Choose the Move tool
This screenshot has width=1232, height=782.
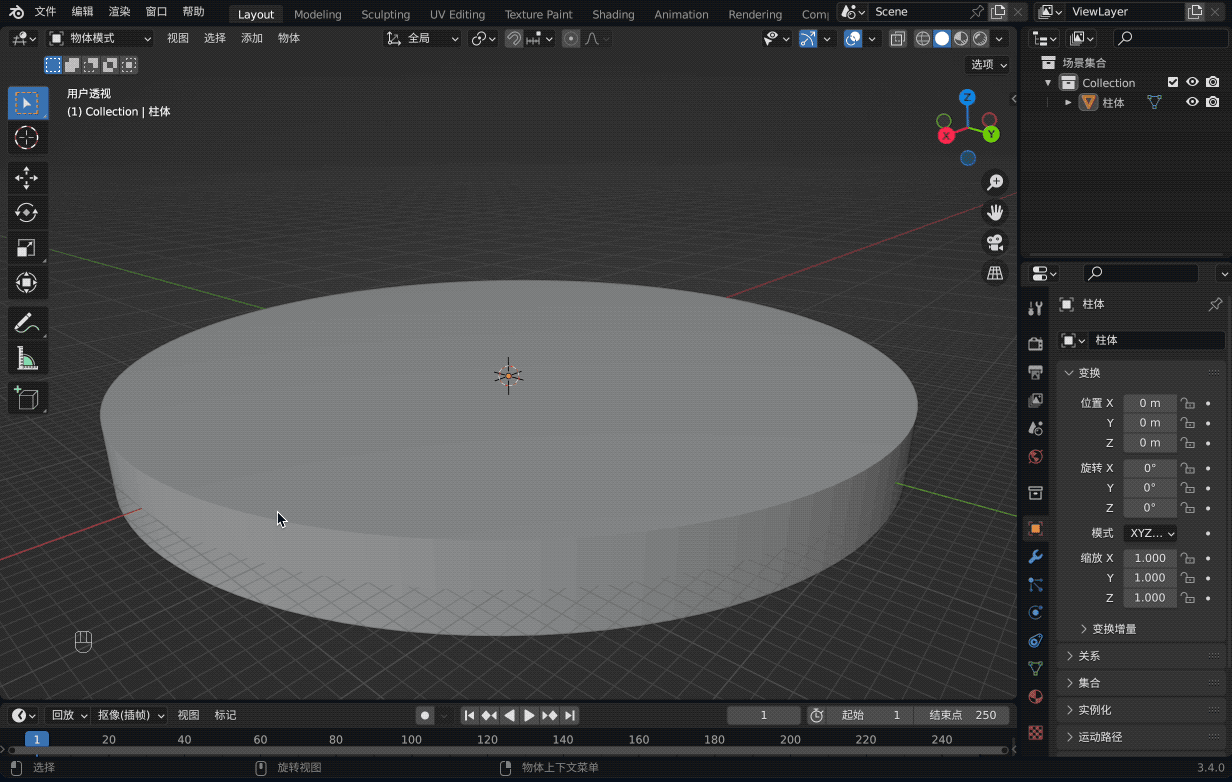pos(27,178)
